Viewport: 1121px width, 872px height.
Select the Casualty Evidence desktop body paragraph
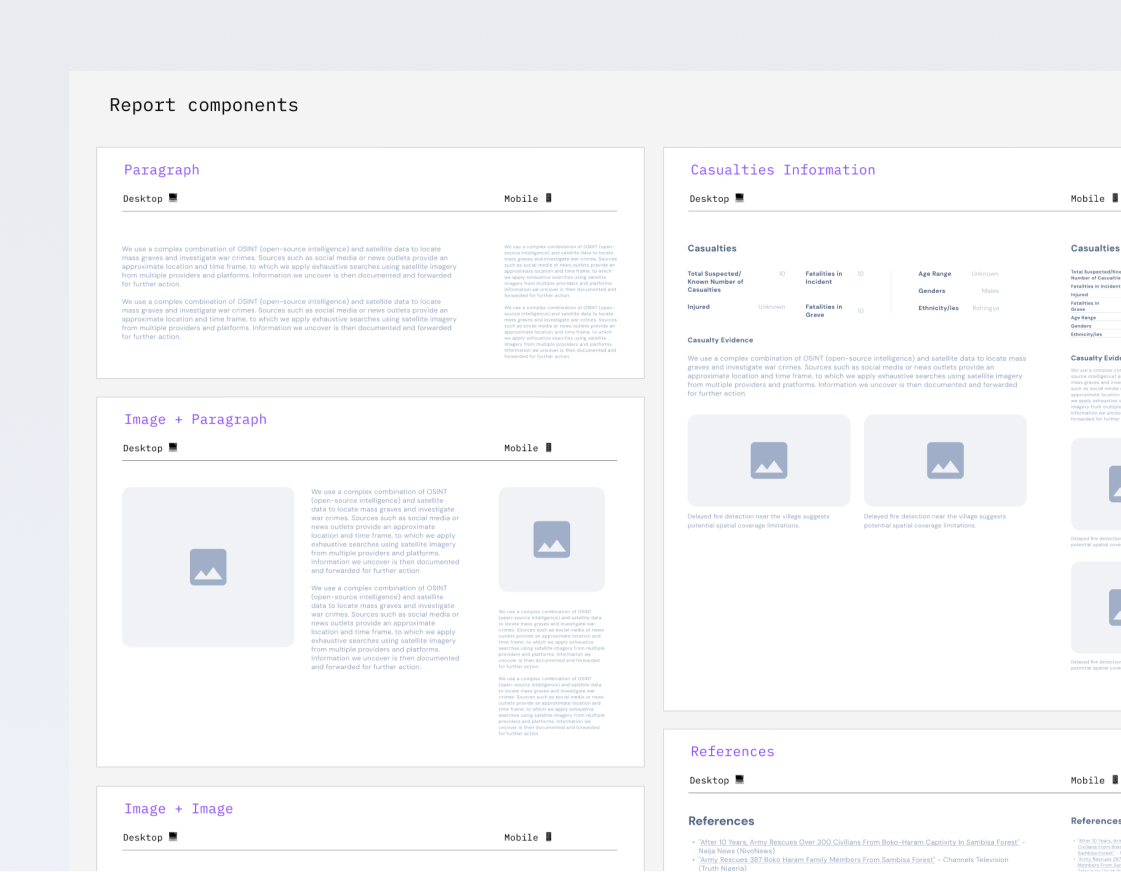pyautogui.click(x=856, y=376)
